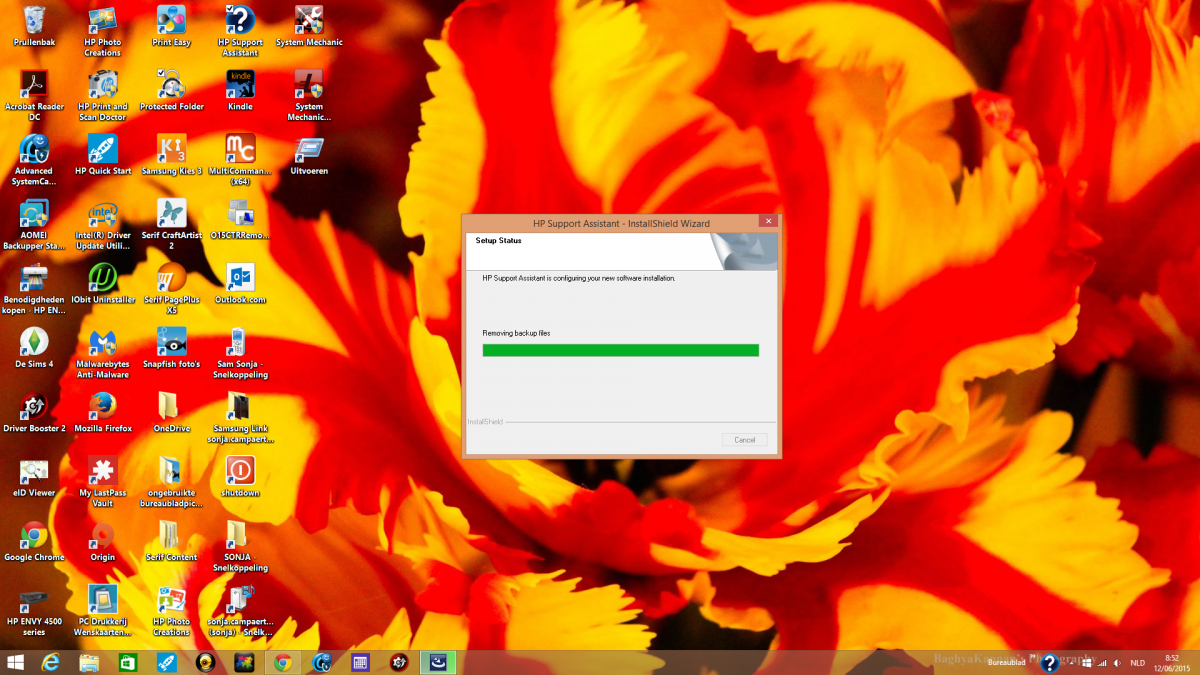Switch to Google Chrome in the taskbar
Image resolution: width=1200 pixels, height=675 pixels.
coord(283,662)
